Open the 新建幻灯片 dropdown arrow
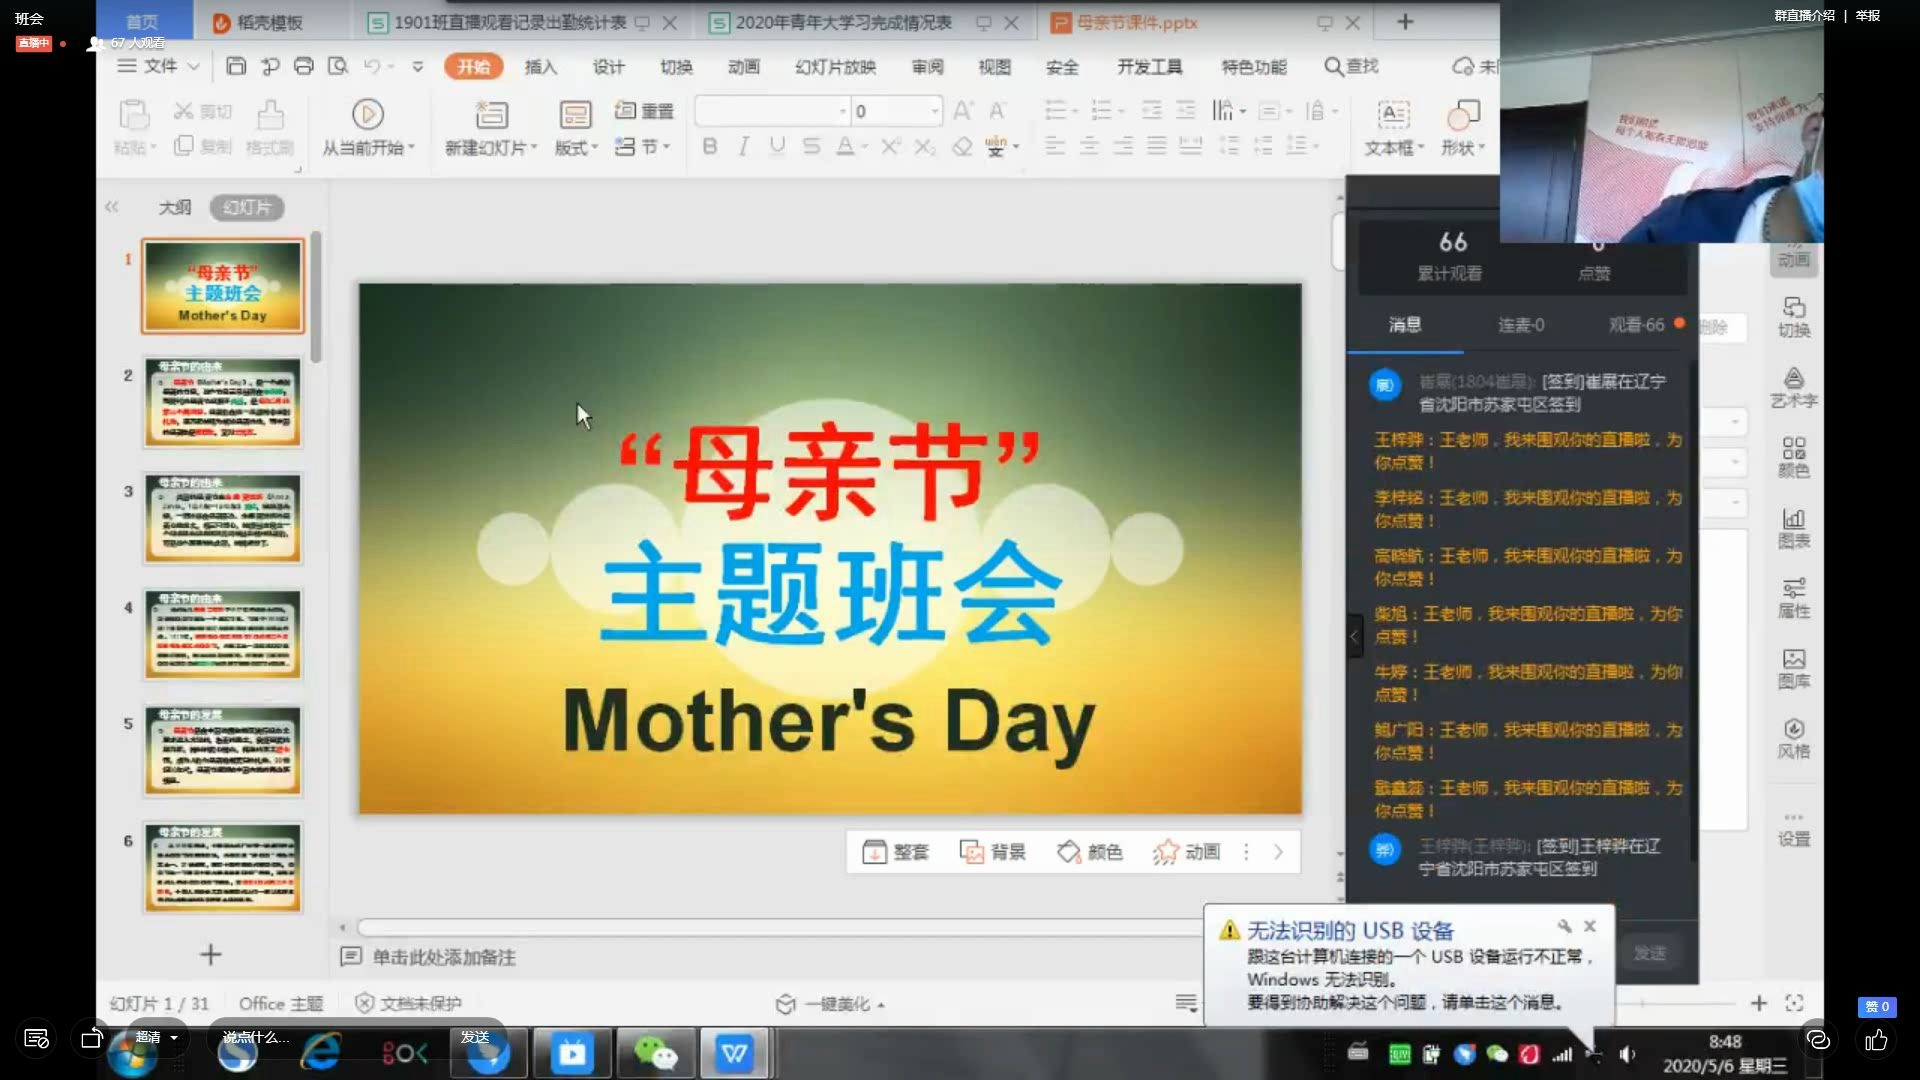Image resolution: width=1920 pixels, height=1080 pixels. 533,146
